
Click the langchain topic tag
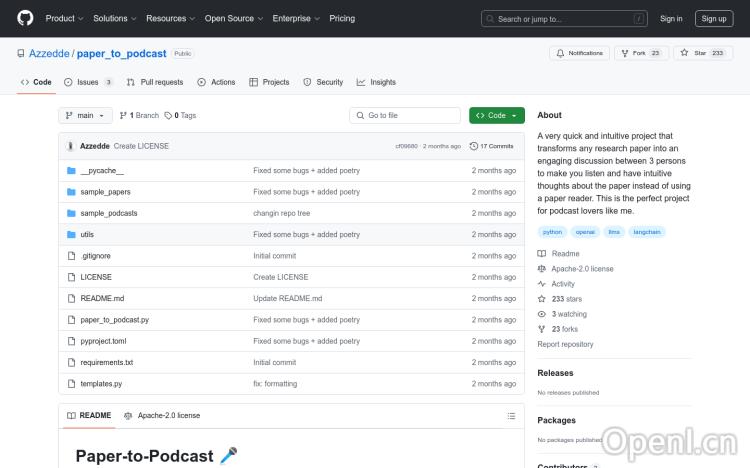pos(647,232)
